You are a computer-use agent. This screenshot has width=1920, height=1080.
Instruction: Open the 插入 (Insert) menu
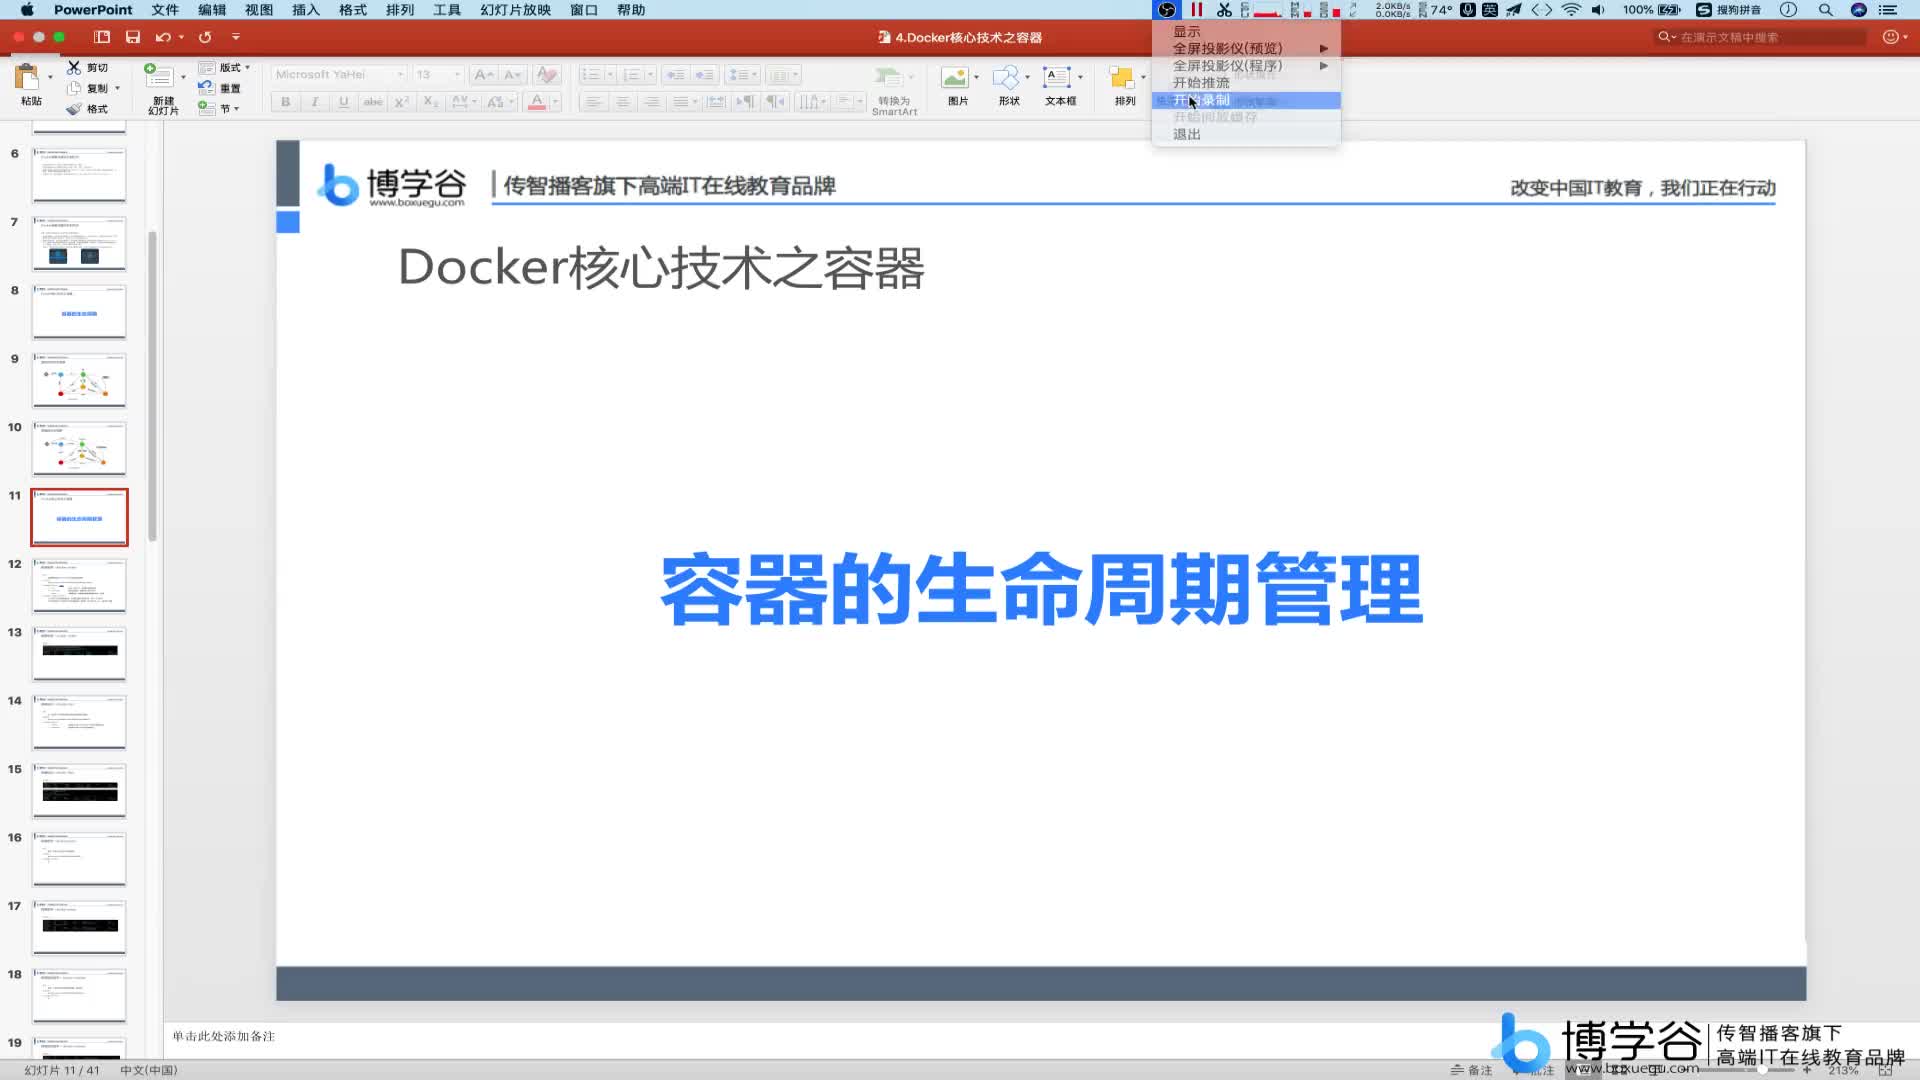pyautogui.click(x=306, y=10)
